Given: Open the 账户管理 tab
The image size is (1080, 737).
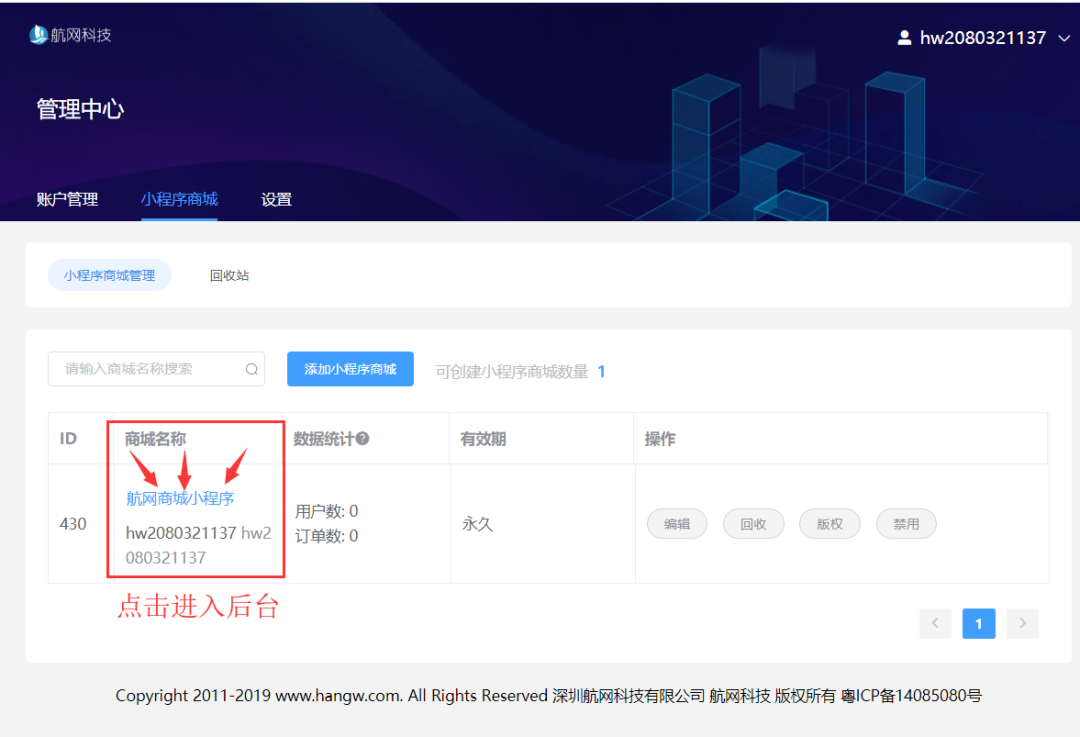Looking at the screenshot, I should coord(67,200).
